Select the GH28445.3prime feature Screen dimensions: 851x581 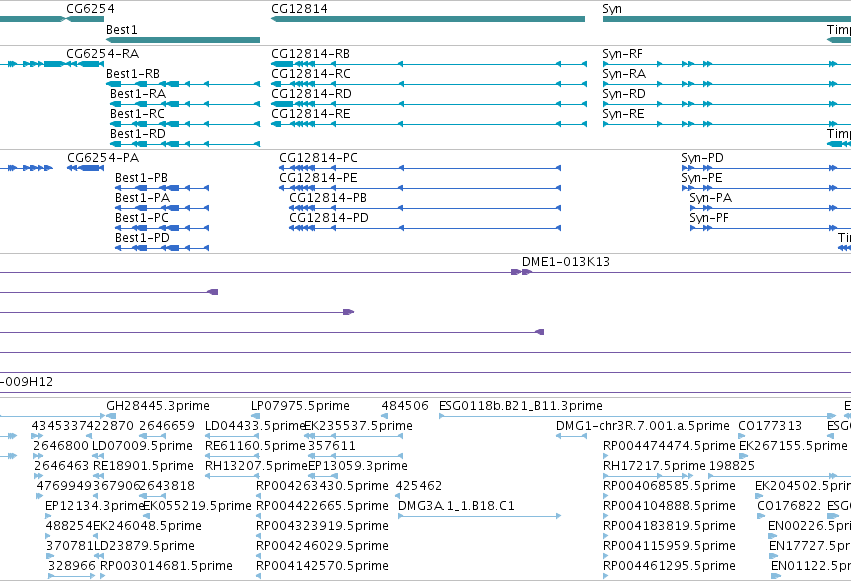coord(157,406)
